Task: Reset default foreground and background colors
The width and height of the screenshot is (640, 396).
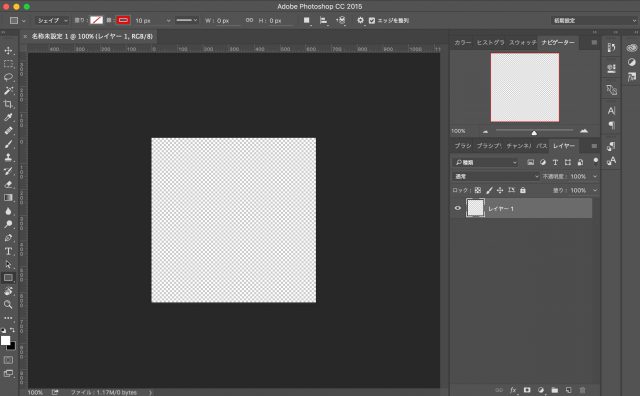Action: coord(4,330)
